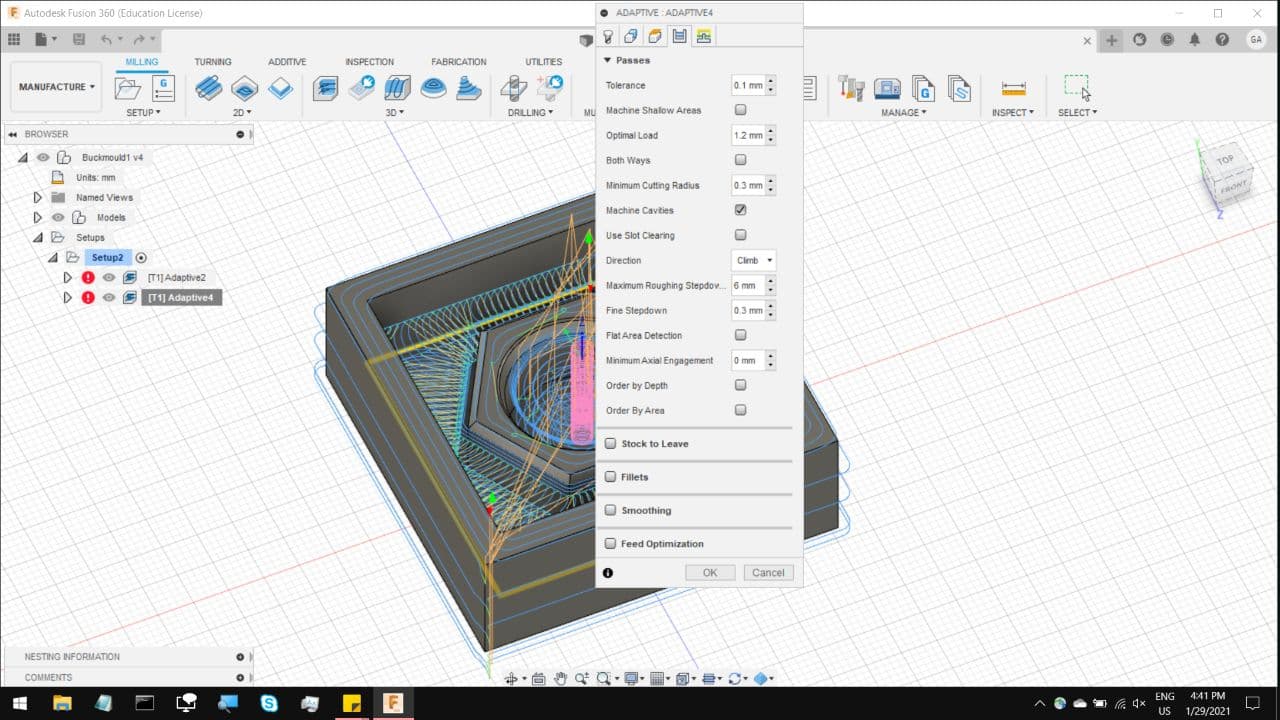
Task: Uncheck the Machine Cavities checkbox
Action: point(740,210)
